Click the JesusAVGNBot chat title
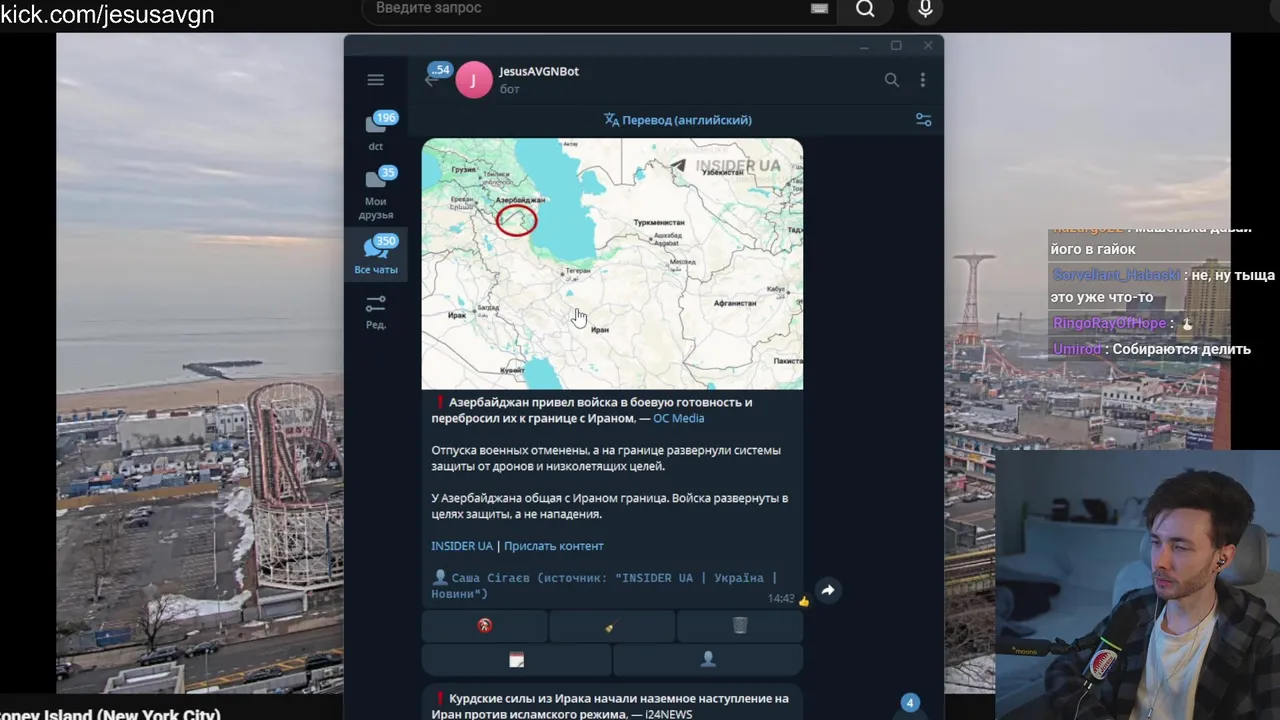This screenshot has width=1280, height=720. [539, 71]
